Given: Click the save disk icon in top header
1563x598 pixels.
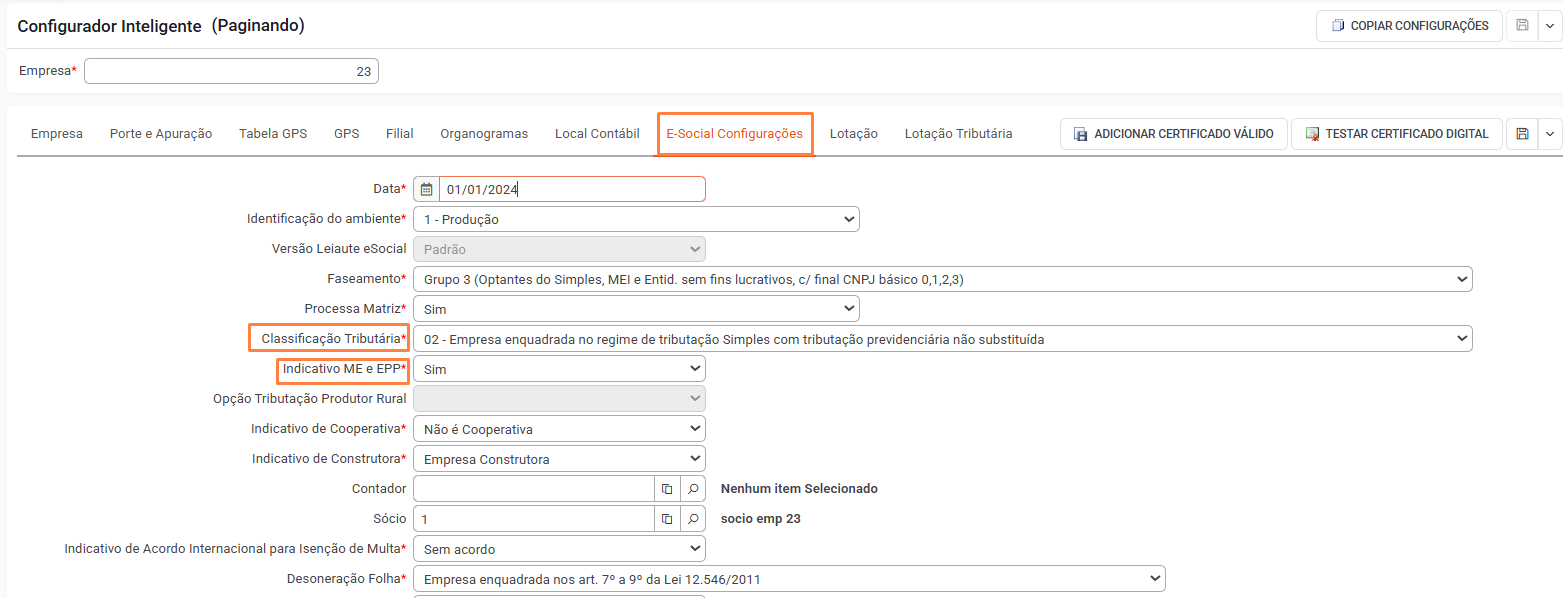Looking at the screenshot, I should click(x=1522, y=26).
